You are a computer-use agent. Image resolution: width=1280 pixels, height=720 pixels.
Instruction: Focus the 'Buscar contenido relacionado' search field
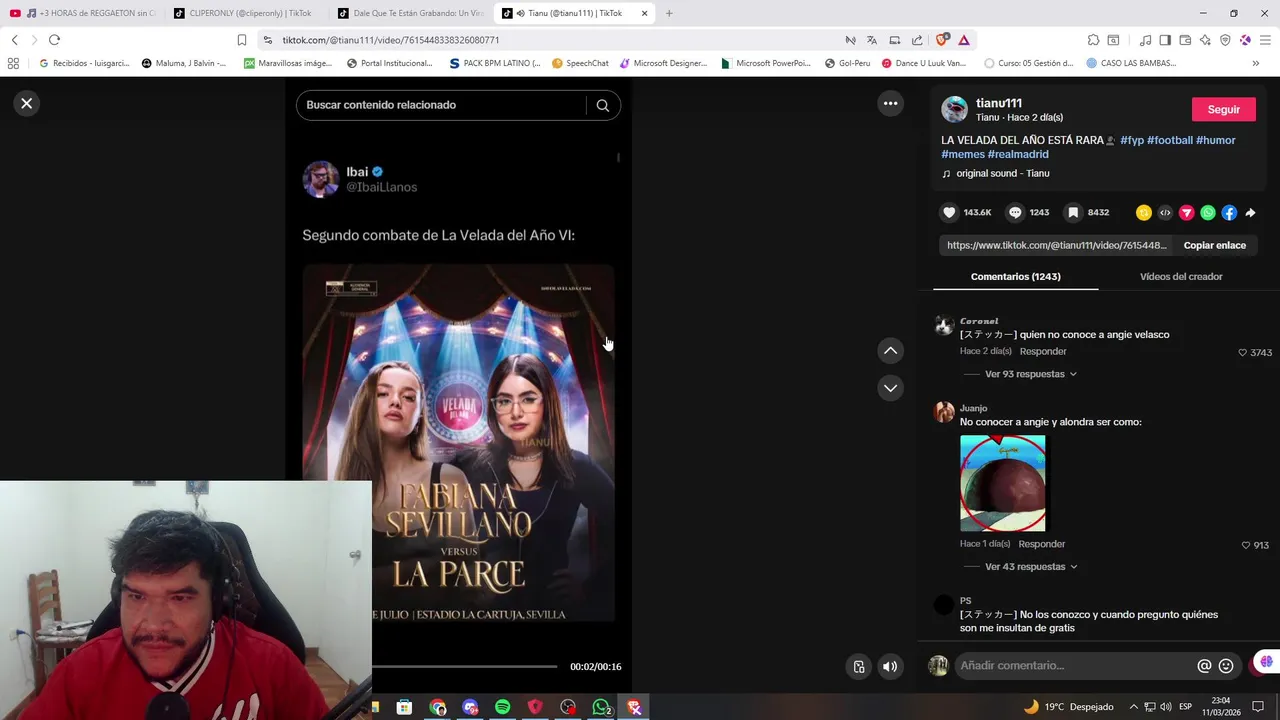(x=443, y=105)
